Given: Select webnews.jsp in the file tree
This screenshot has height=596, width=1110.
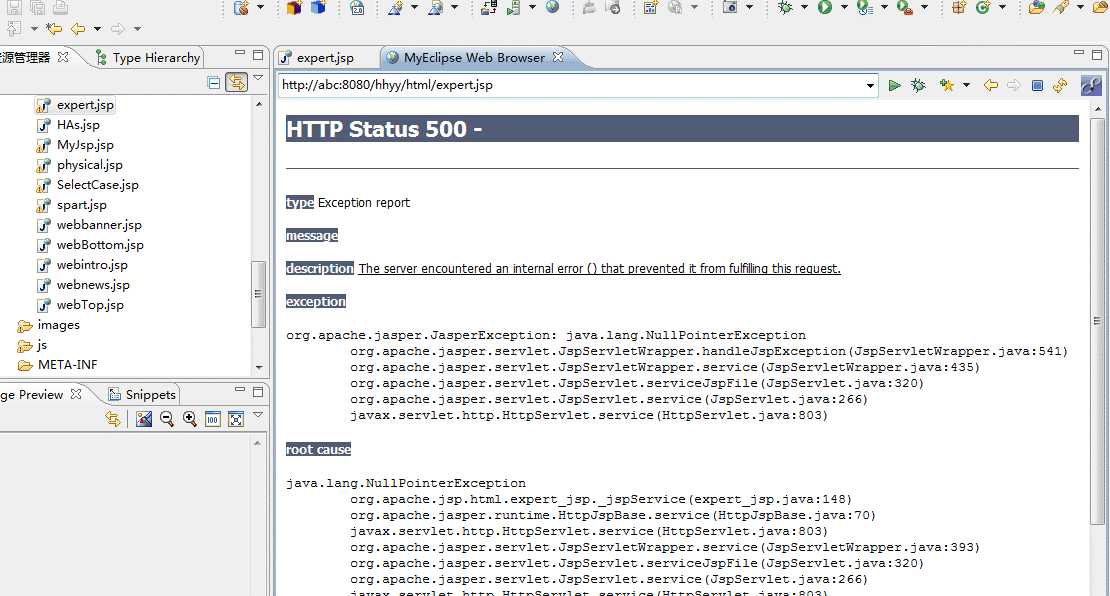Looking at the screenshot, I should [x=83, y=285].
